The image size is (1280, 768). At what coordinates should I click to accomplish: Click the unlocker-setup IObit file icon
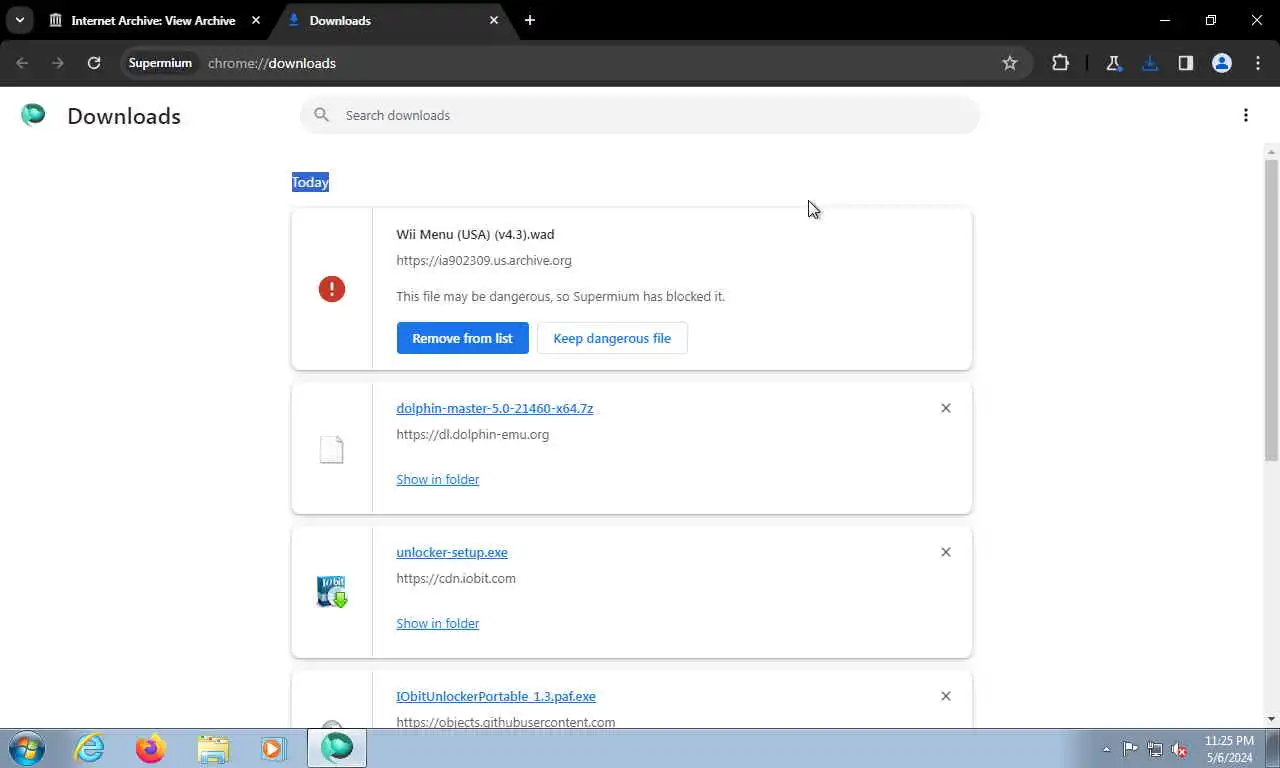click(331, 592)
